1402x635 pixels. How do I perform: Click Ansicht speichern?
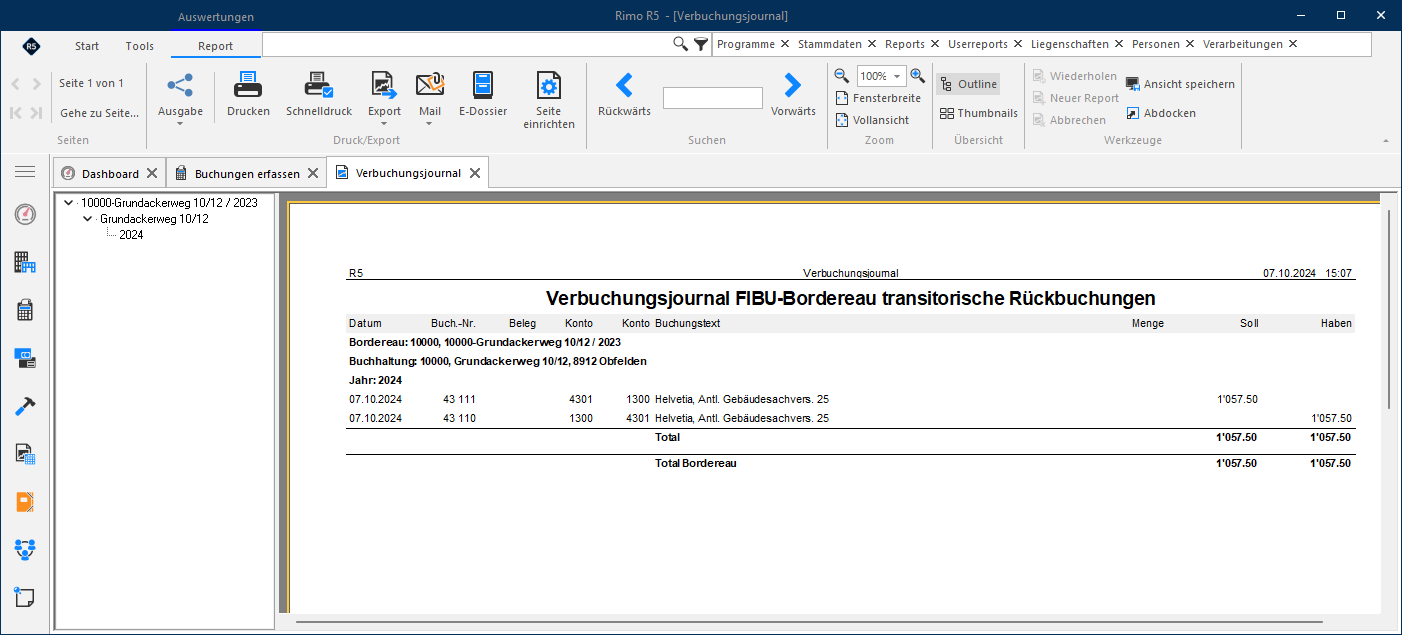coord(1180,84)
